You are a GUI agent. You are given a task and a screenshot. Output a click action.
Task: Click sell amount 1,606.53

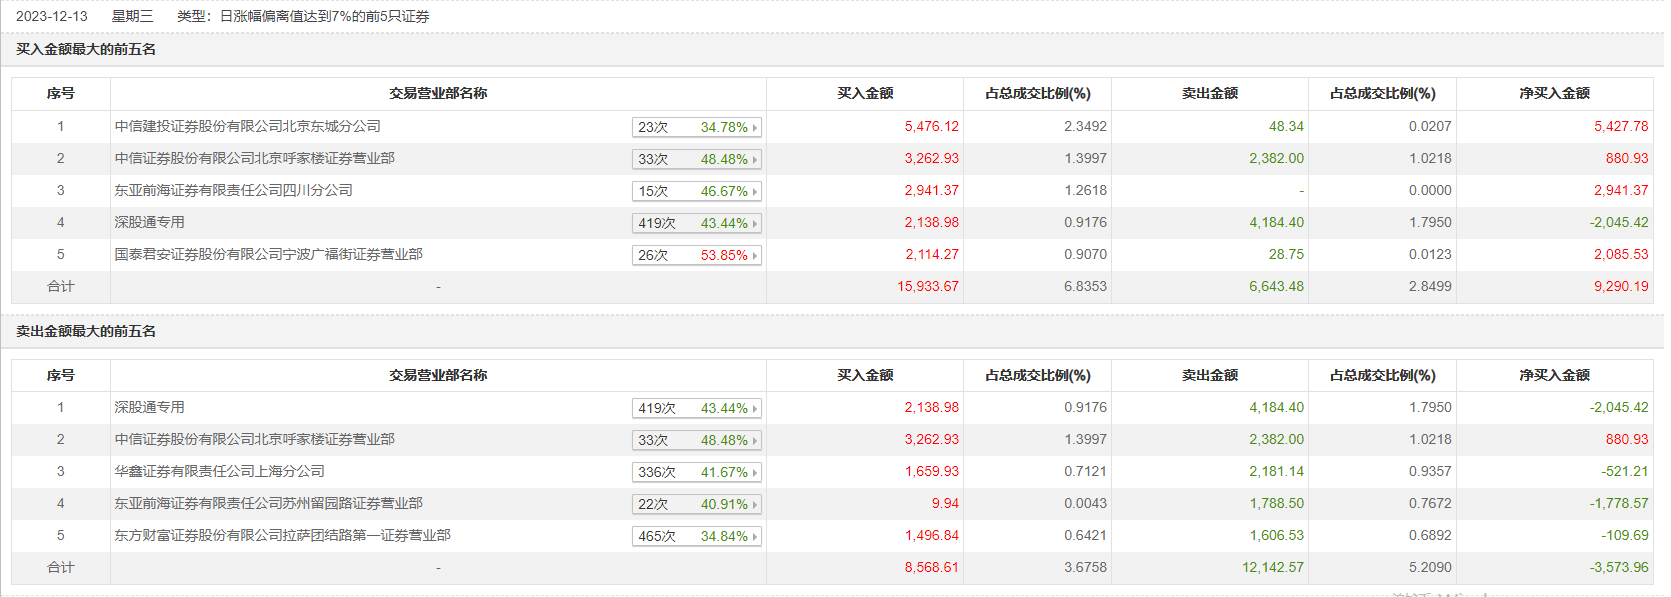[x=1277, y=535]
